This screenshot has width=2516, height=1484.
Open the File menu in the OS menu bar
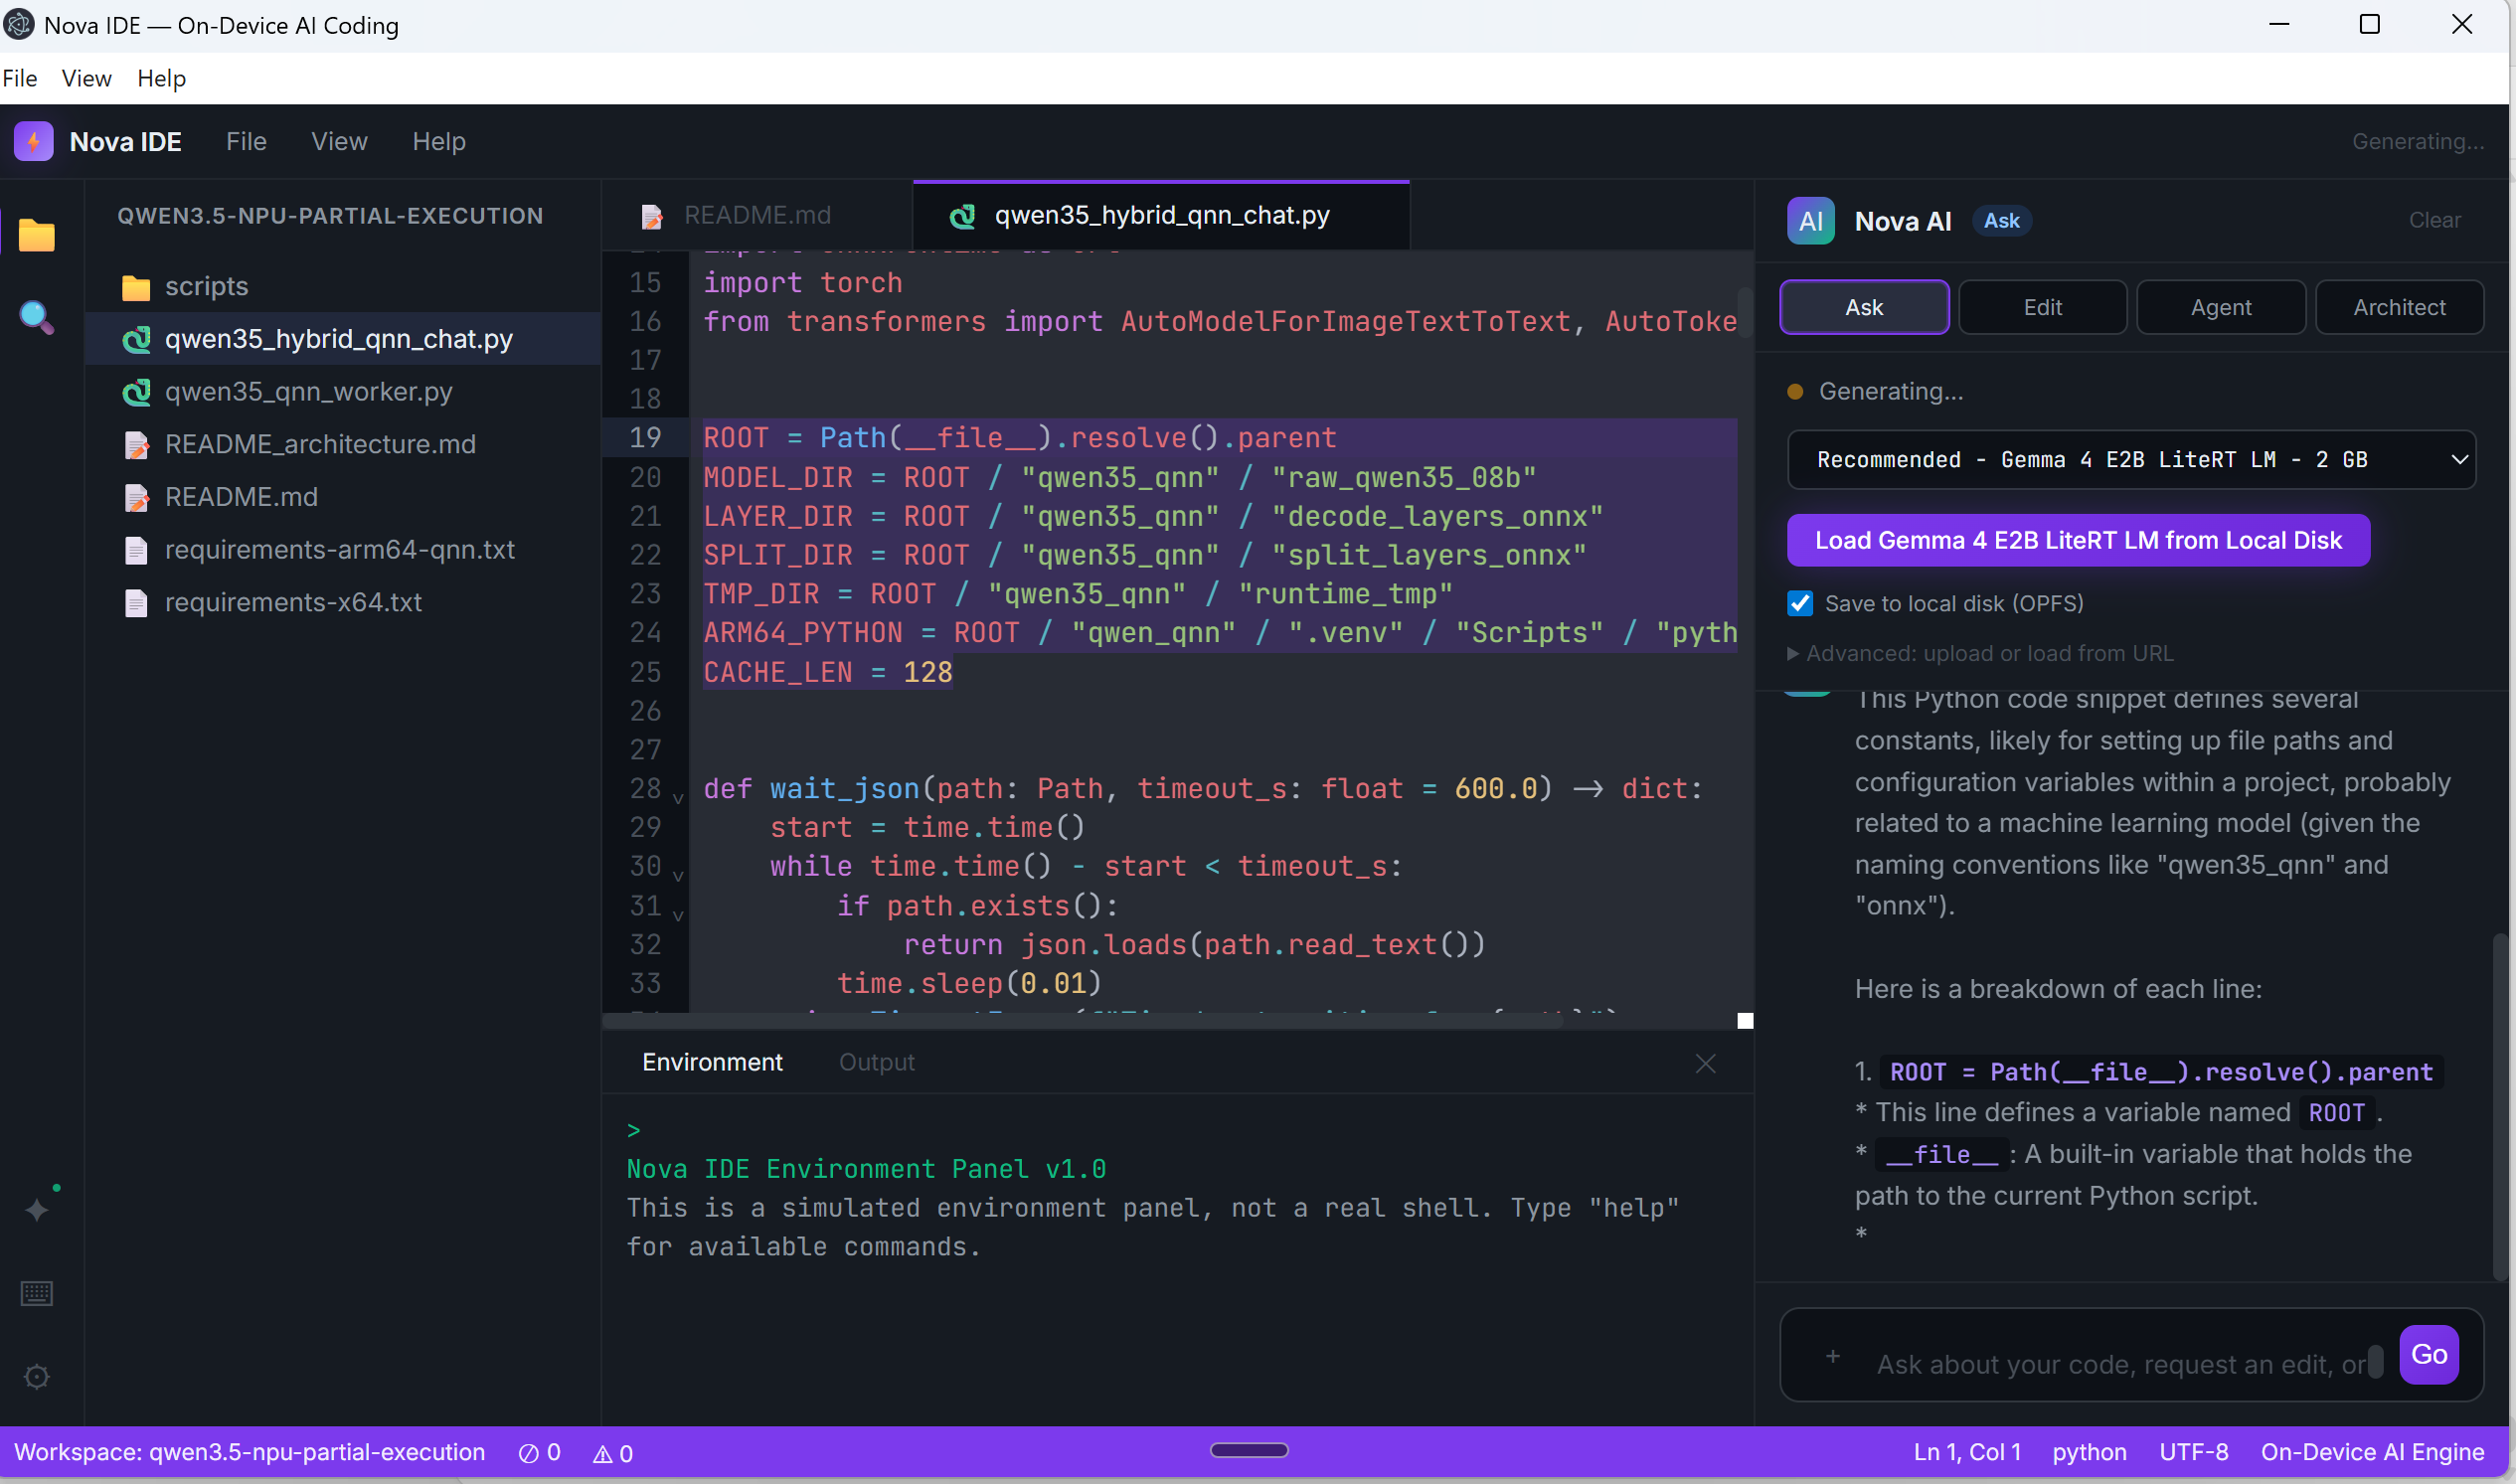coord(20,78)
